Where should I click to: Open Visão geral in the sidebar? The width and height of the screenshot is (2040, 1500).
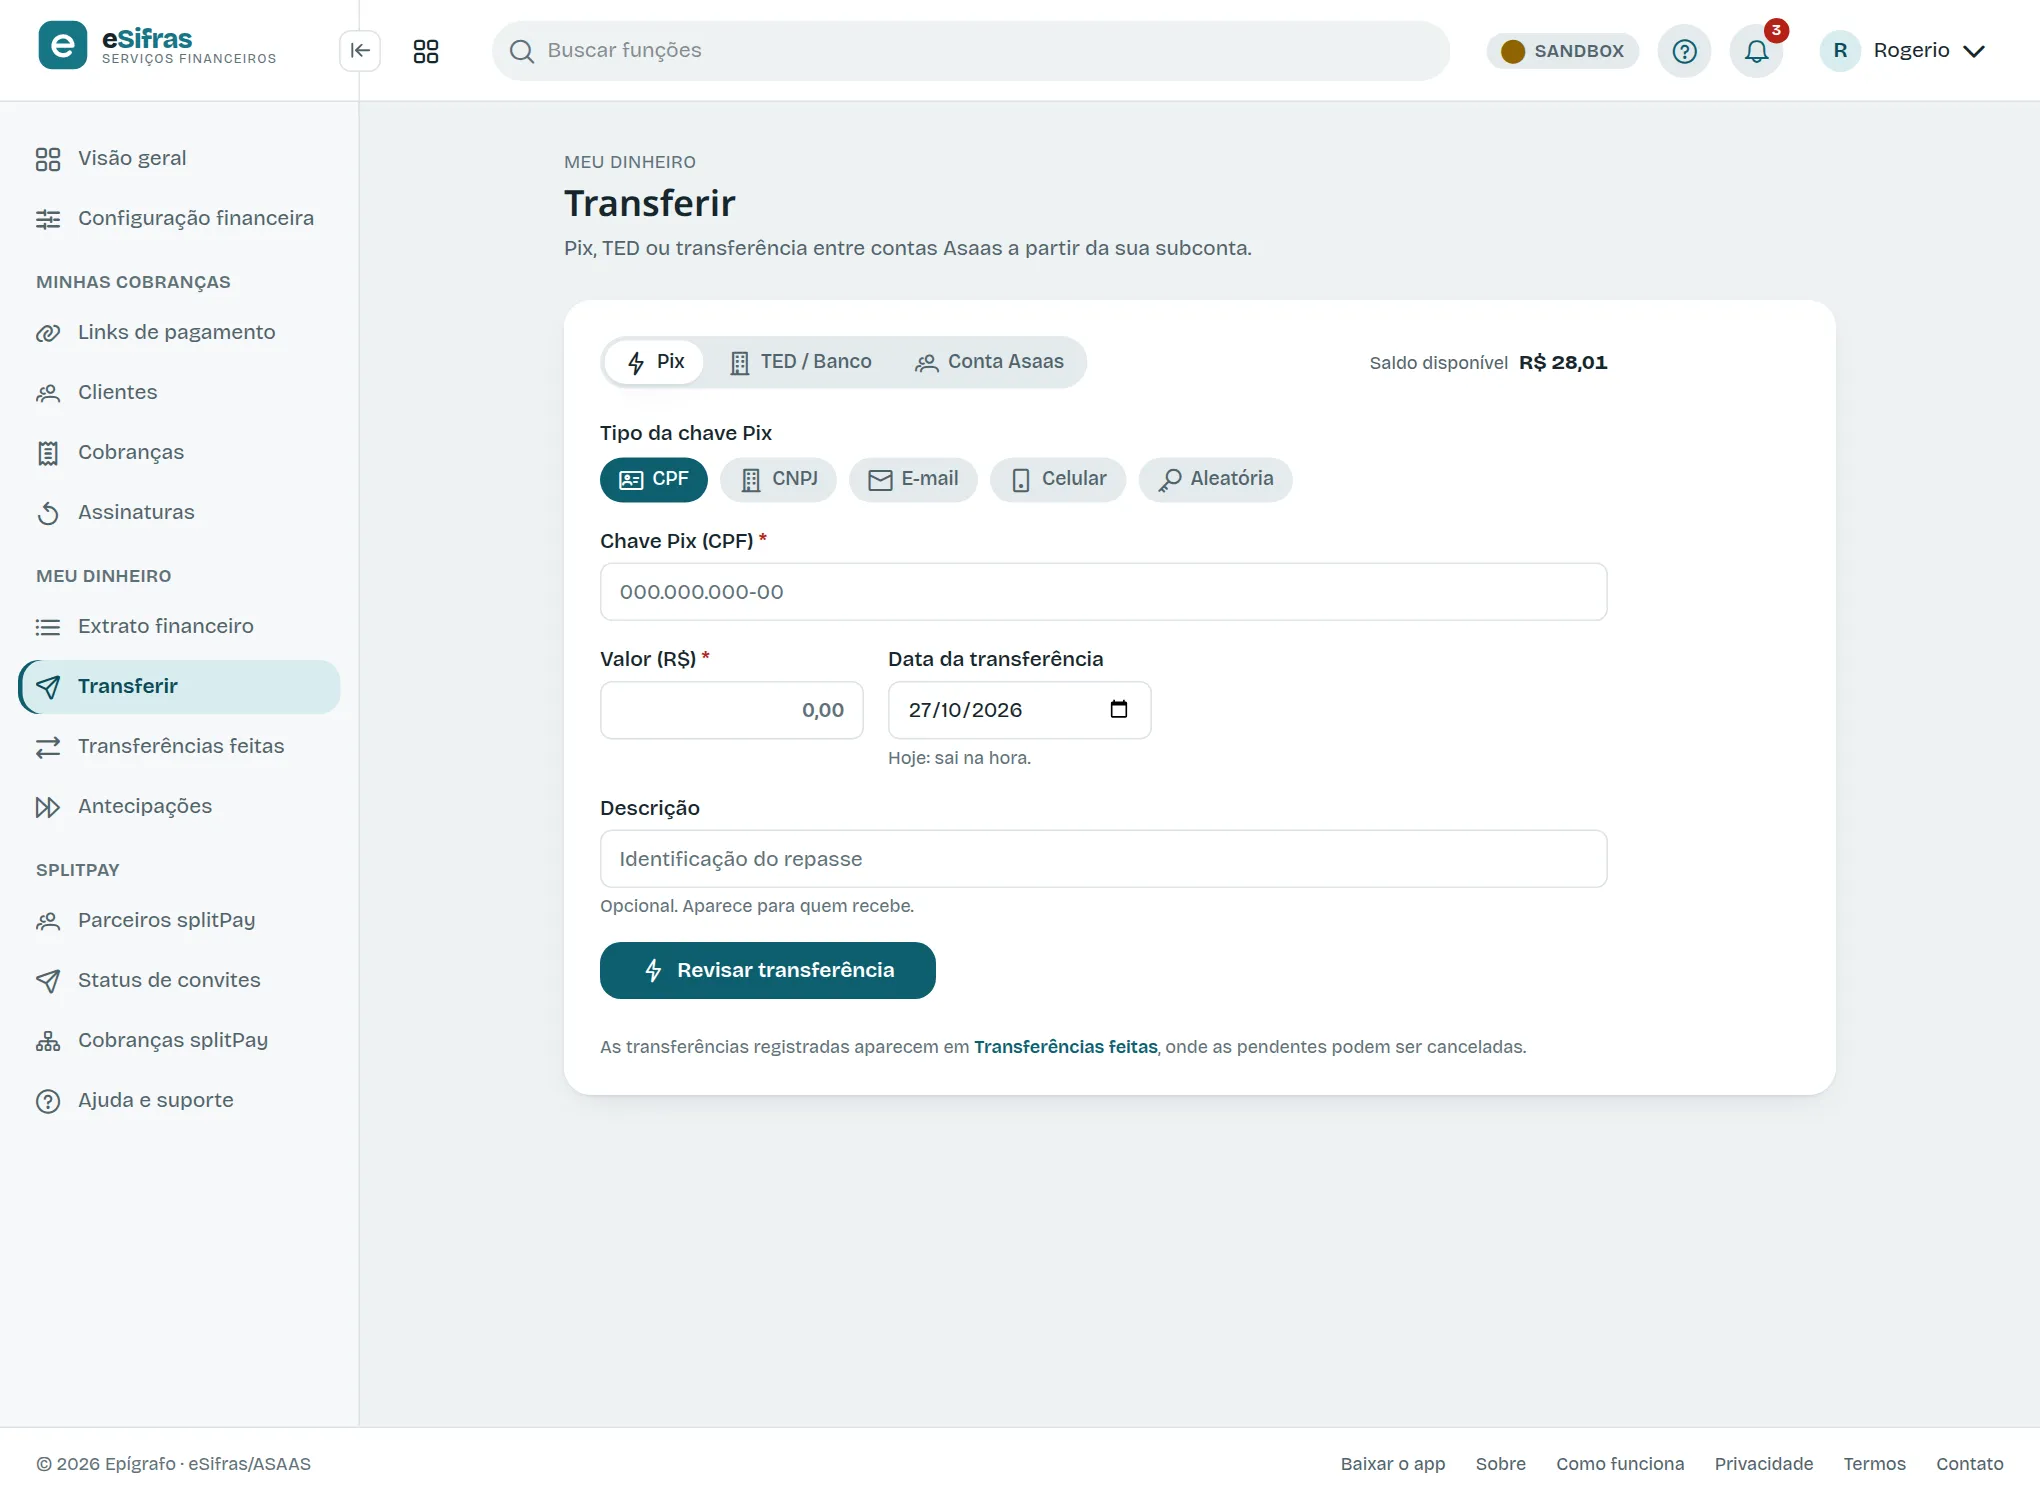point(179,158)
